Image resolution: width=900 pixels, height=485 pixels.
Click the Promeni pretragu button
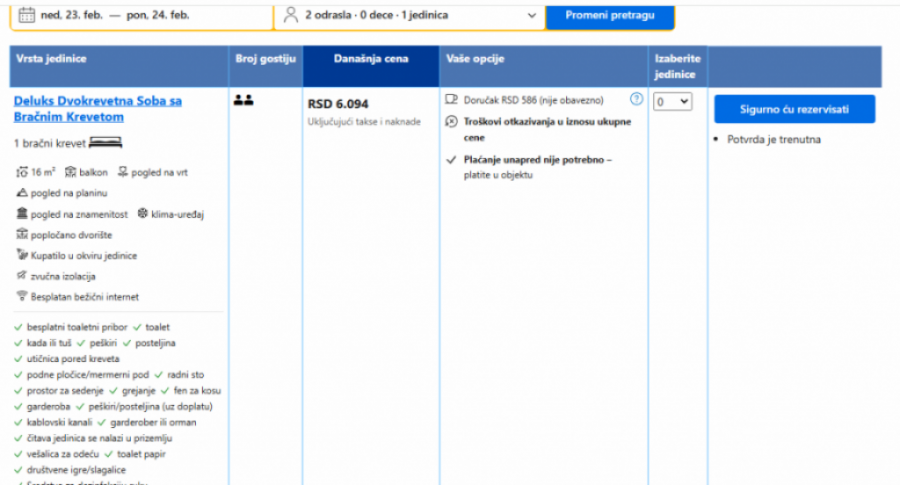pyautogui.click(x=610, y=15)
